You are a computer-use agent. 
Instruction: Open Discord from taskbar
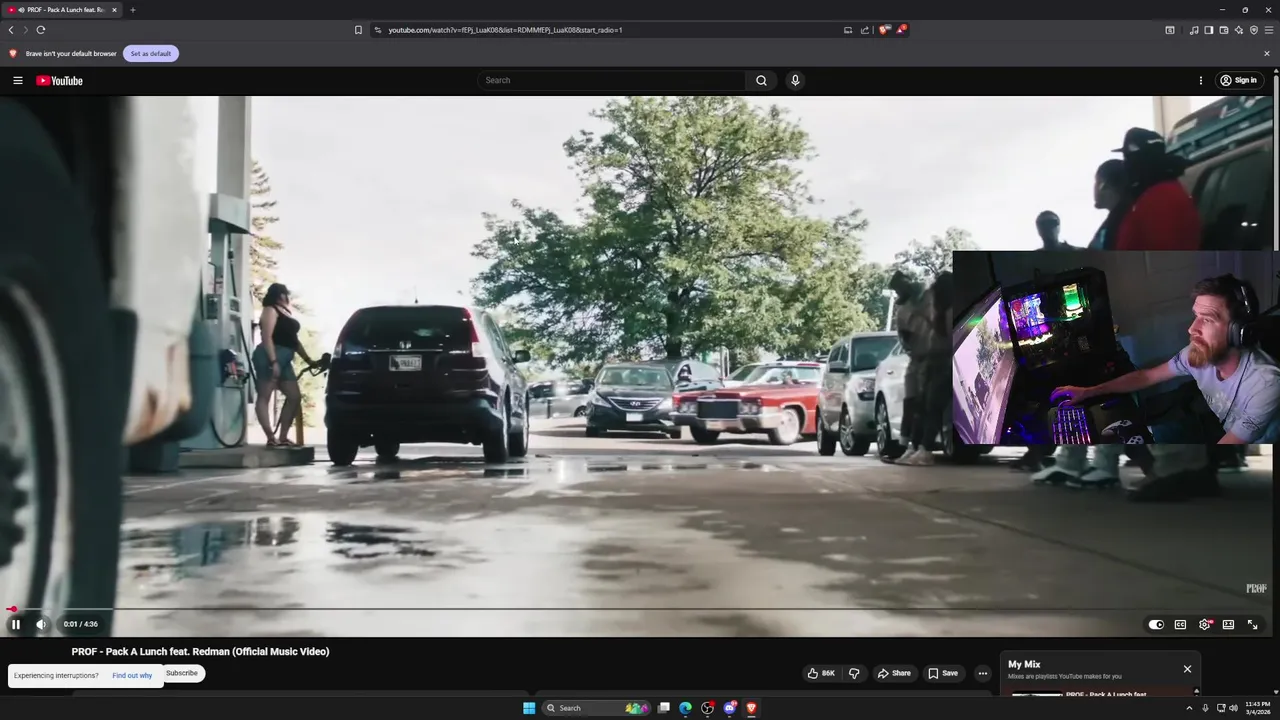pos(730,708)
